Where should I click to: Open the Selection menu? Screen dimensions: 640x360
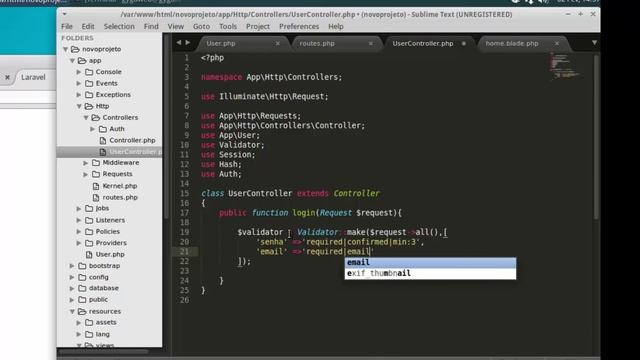pyautogui.click(x=119, y=27)
